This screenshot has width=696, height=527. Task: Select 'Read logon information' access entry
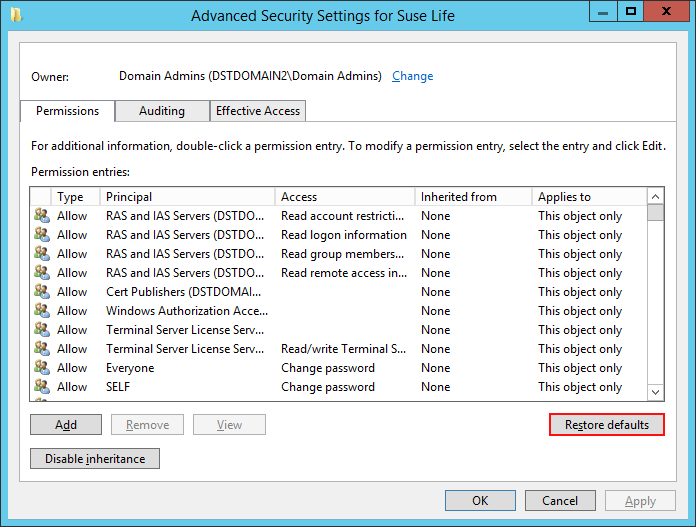(x=344, y=235)
